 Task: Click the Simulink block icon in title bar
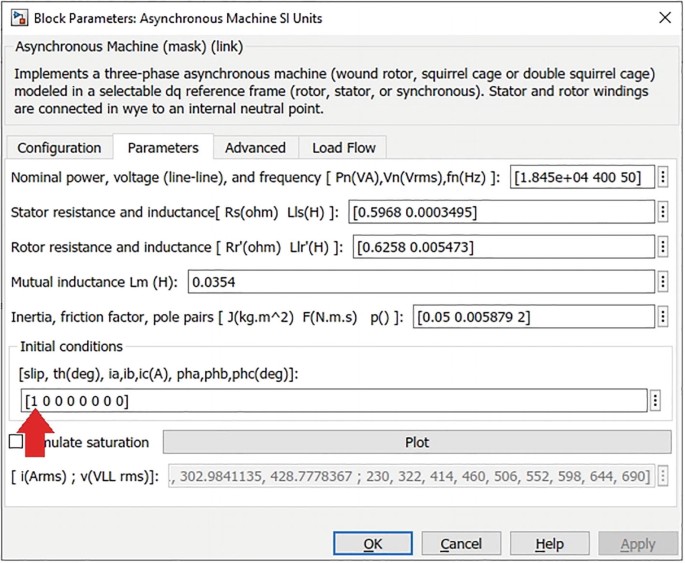[19, 18]
